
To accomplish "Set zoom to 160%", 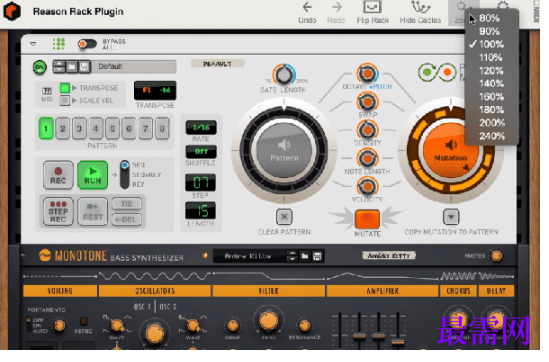I will [x=491, y=97].
